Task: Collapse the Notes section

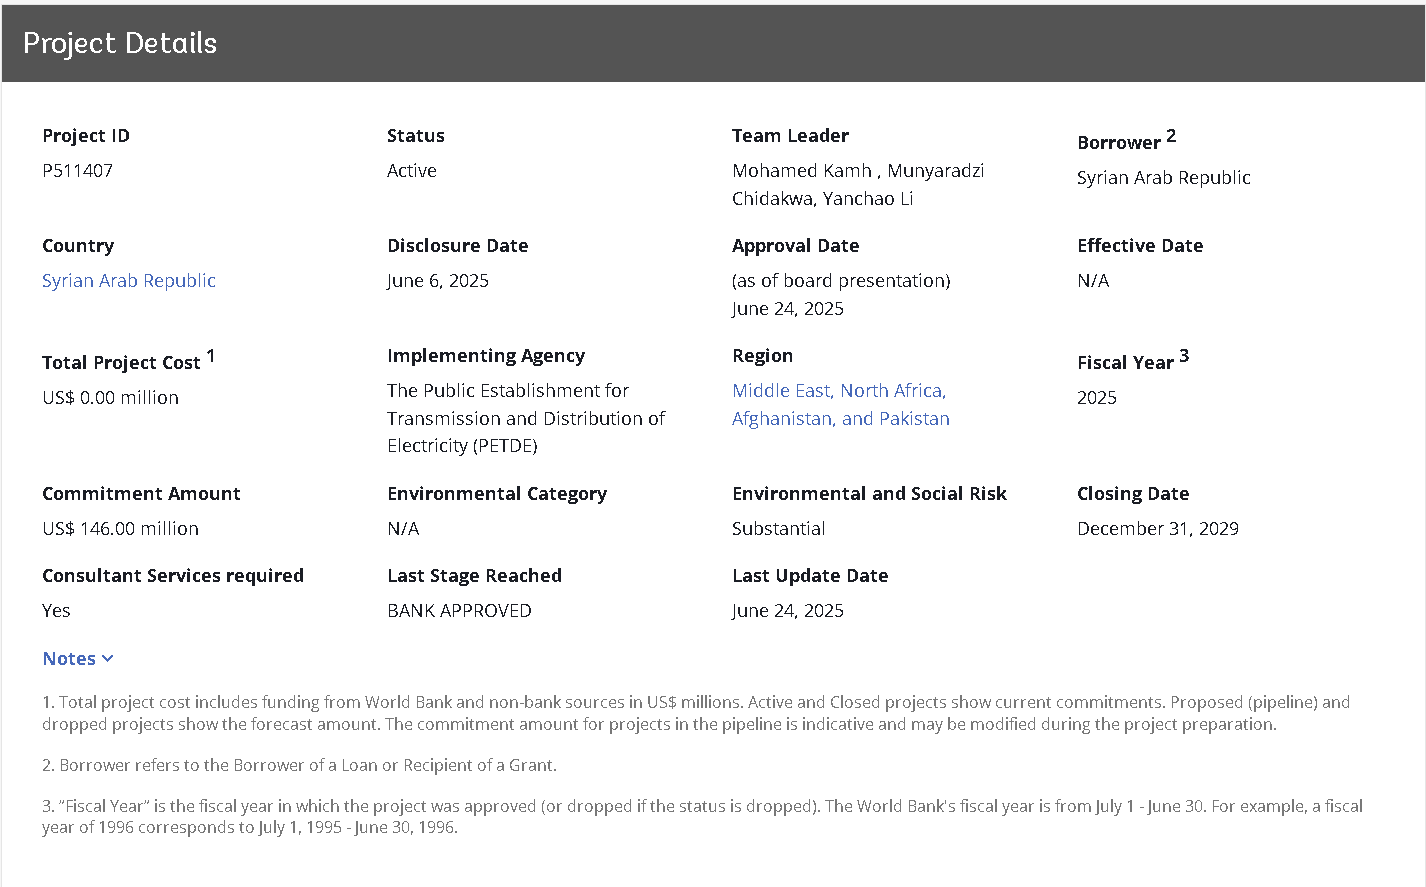Action: pyautogui.click(x=78, y=659)
